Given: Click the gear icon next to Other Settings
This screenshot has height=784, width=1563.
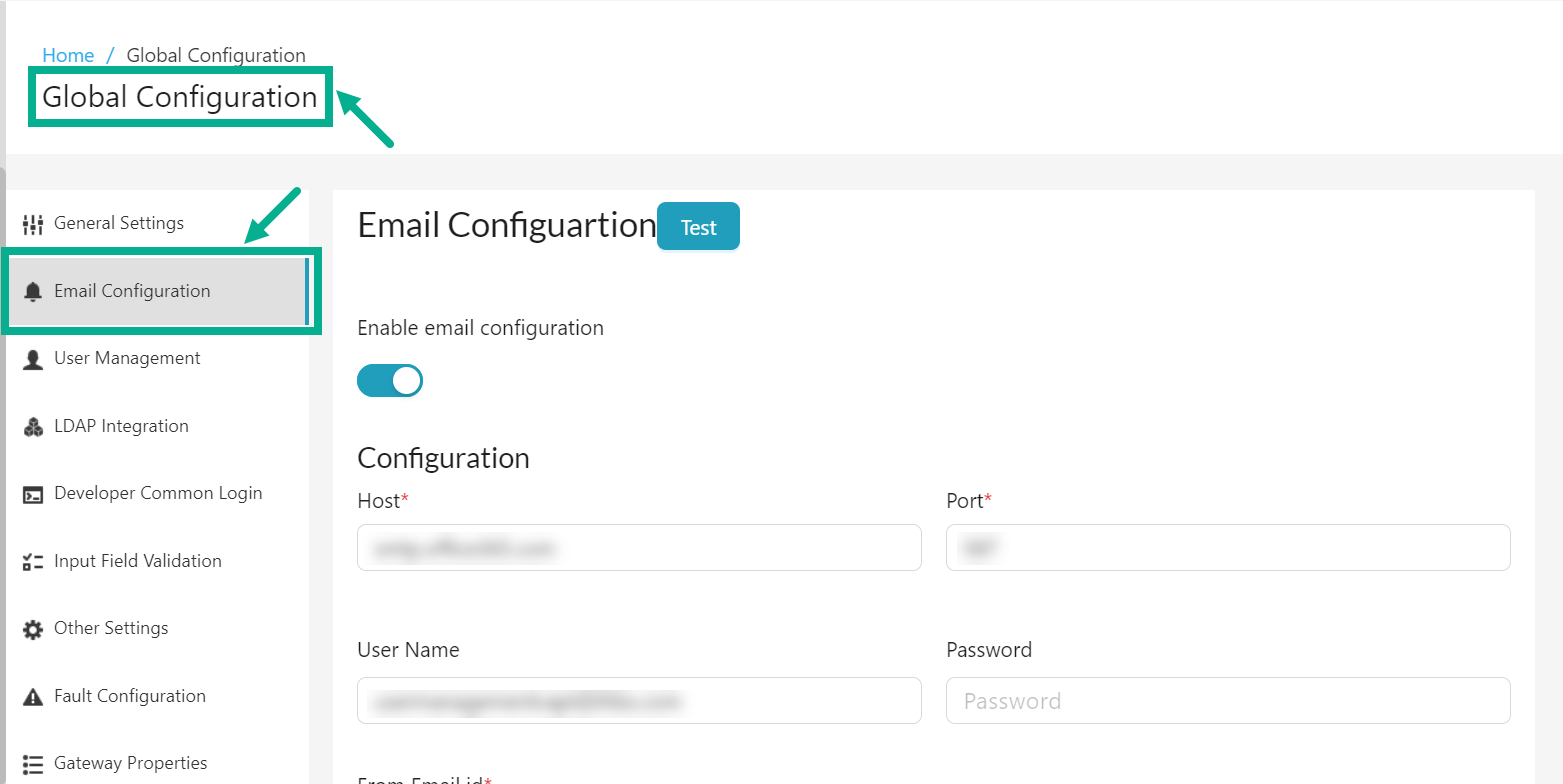Looking at the screenshot, I should click(x=33, y=628).
